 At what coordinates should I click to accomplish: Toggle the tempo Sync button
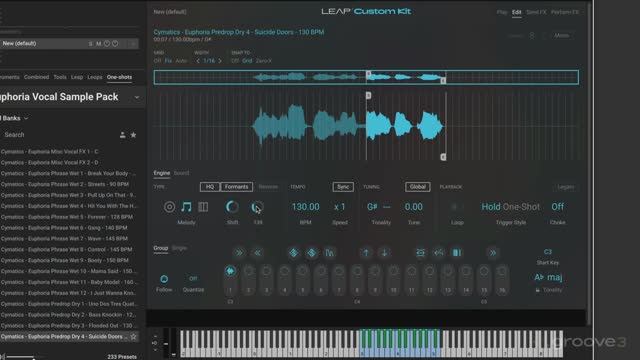point(343,187)
